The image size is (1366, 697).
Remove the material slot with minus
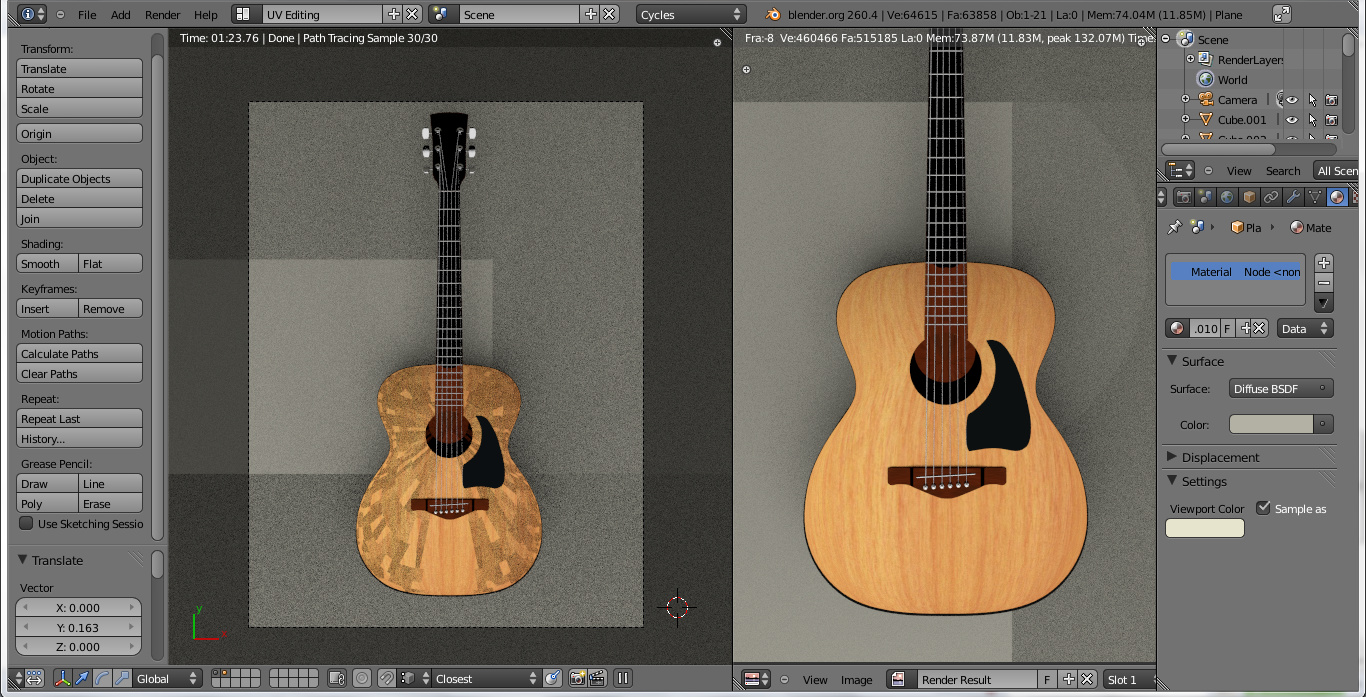1324,282
